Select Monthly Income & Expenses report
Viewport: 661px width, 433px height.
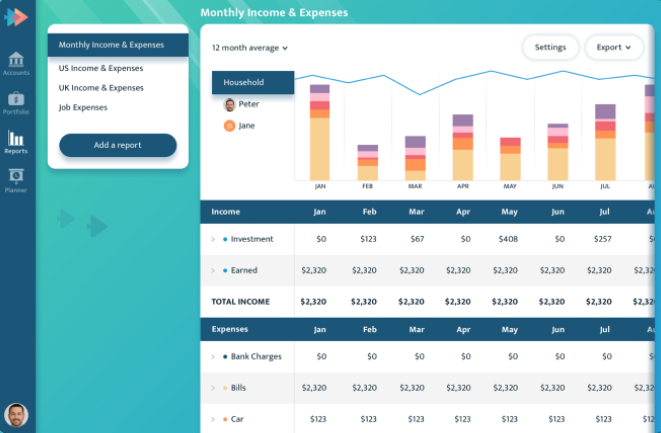(x=118, y=45)
